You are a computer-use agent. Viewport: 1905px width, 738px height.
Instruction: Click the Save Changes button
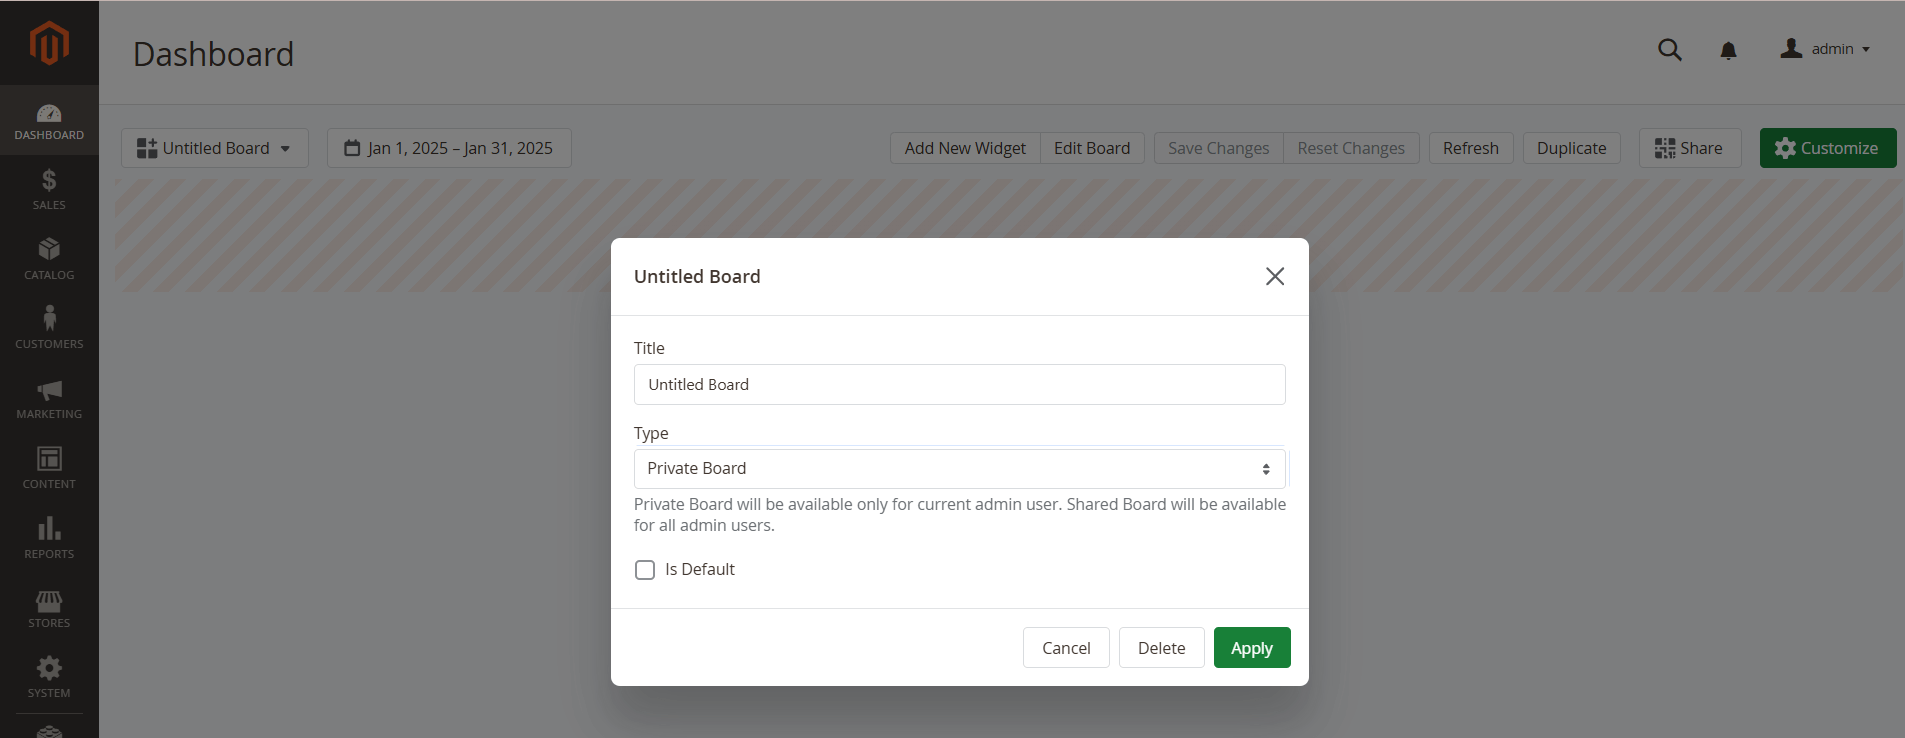point(1218,148)
